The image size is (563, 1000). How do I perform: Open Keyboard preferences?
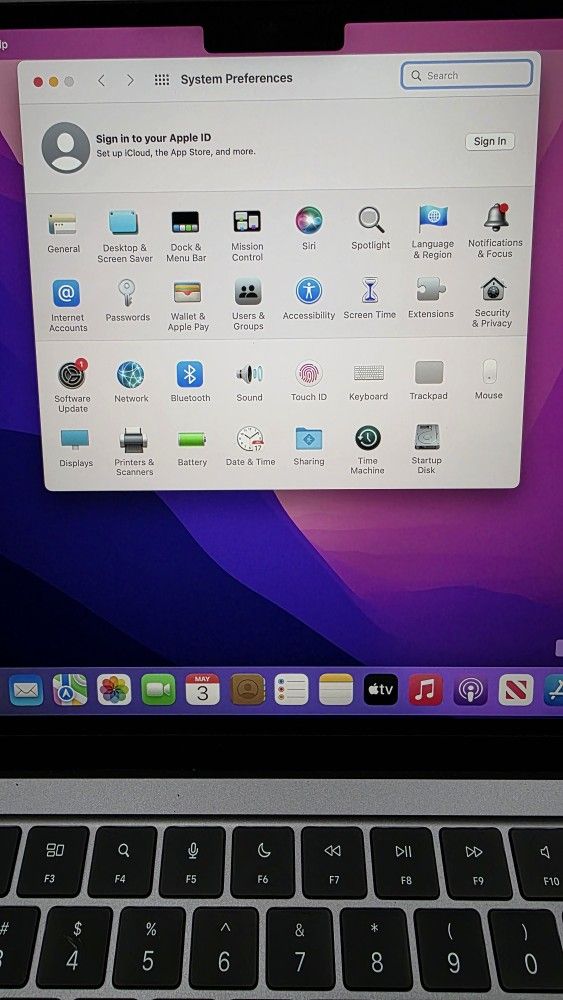(369, 372)
